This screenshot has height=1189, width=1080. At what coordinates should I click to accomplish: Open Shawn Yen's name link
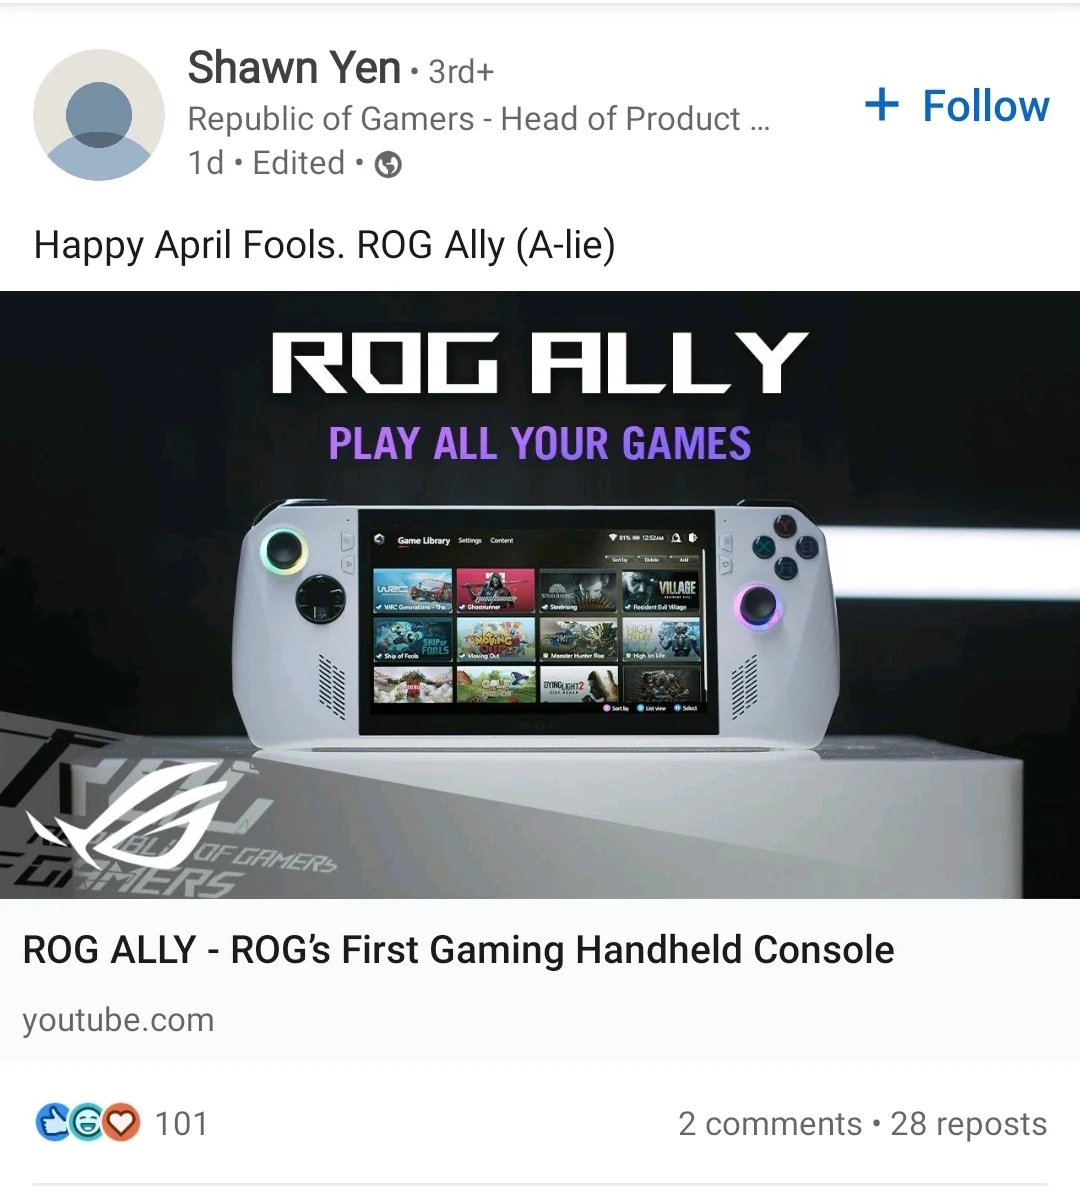pyautogui.click(x=294, y=67)
